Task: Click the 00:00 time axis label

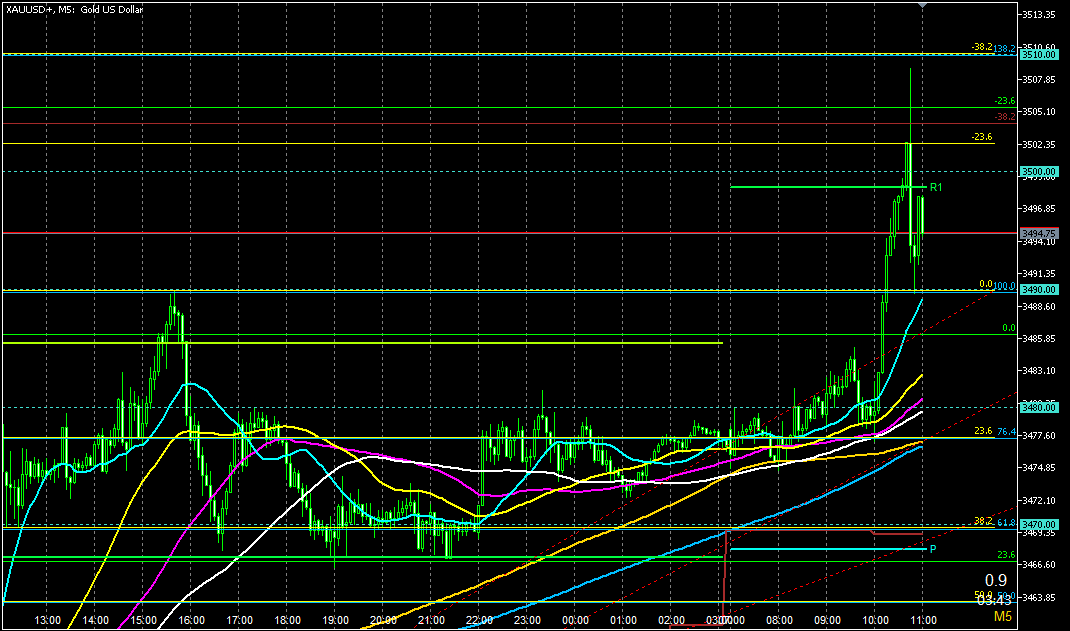Action: [575, 620]
